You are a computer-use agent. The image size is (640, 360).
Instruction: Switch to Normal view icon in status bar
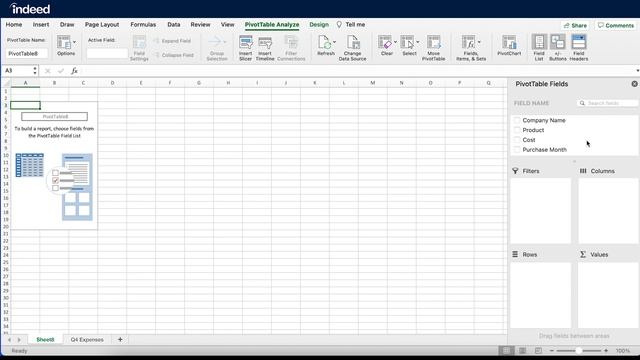pyautogui.click(x=506, y=351)
